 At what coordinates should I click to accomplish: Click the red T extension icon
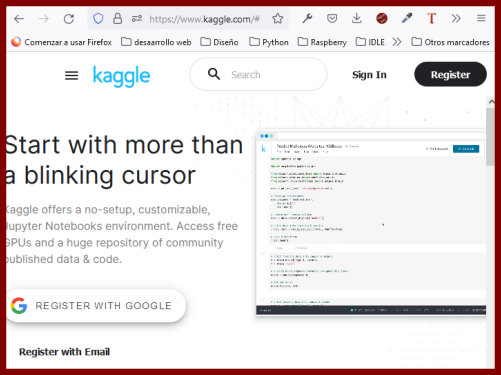pos(431,18)
